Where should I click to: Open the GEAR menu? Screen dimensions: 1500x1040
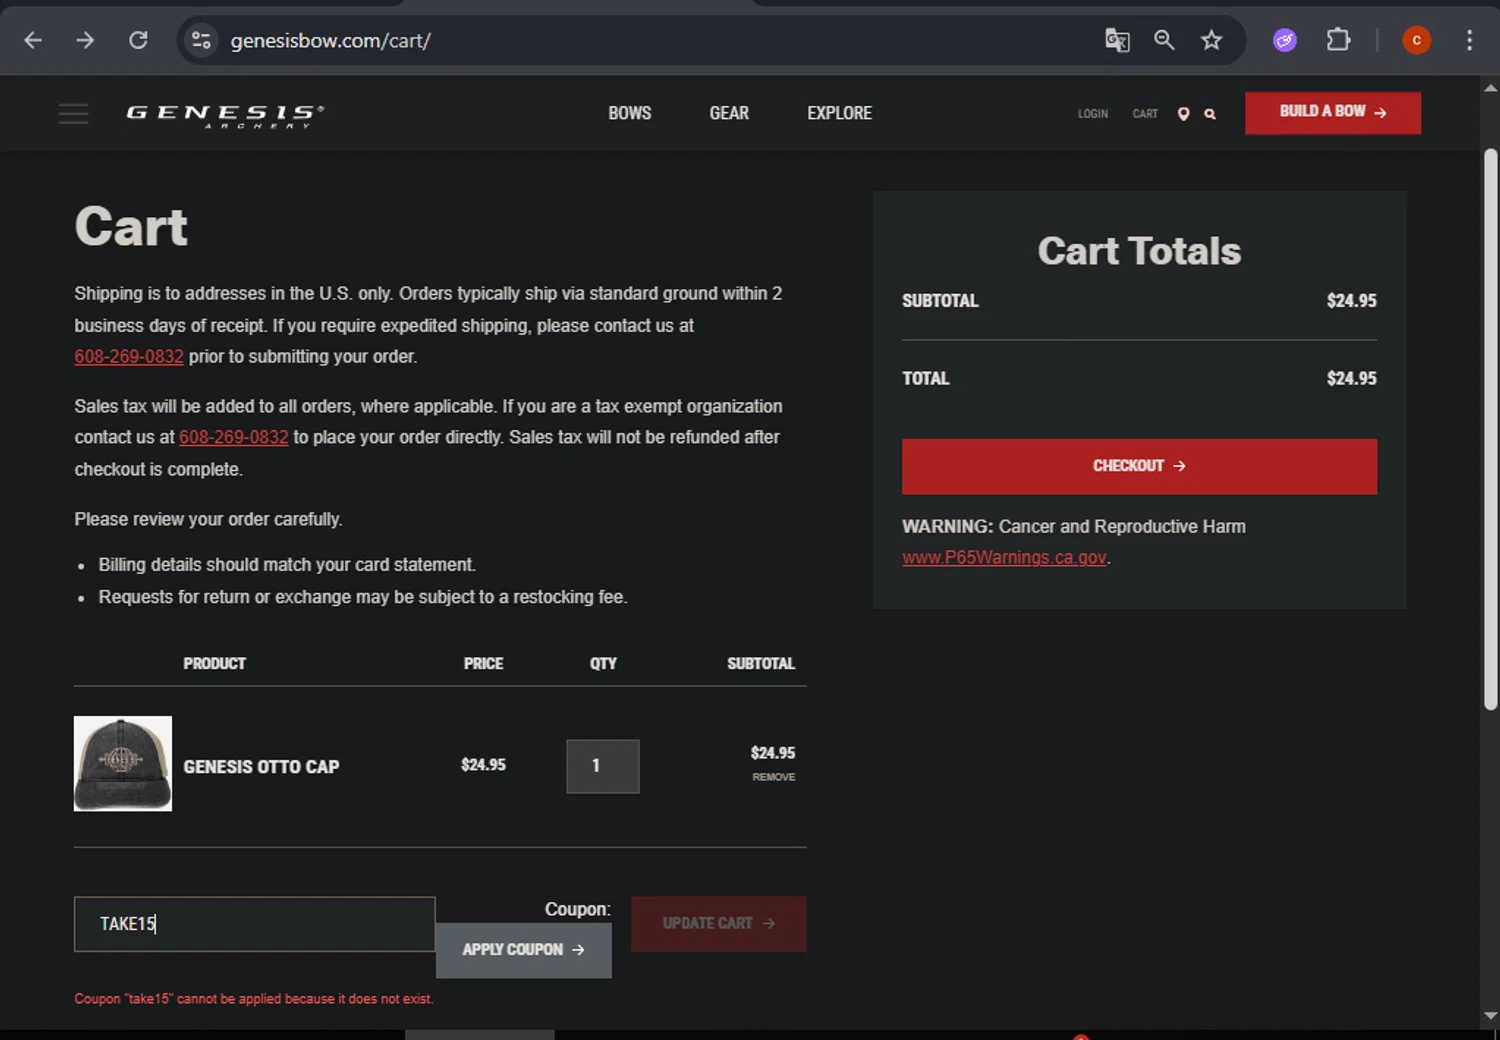pyautogui.click(x=729, y=113)
